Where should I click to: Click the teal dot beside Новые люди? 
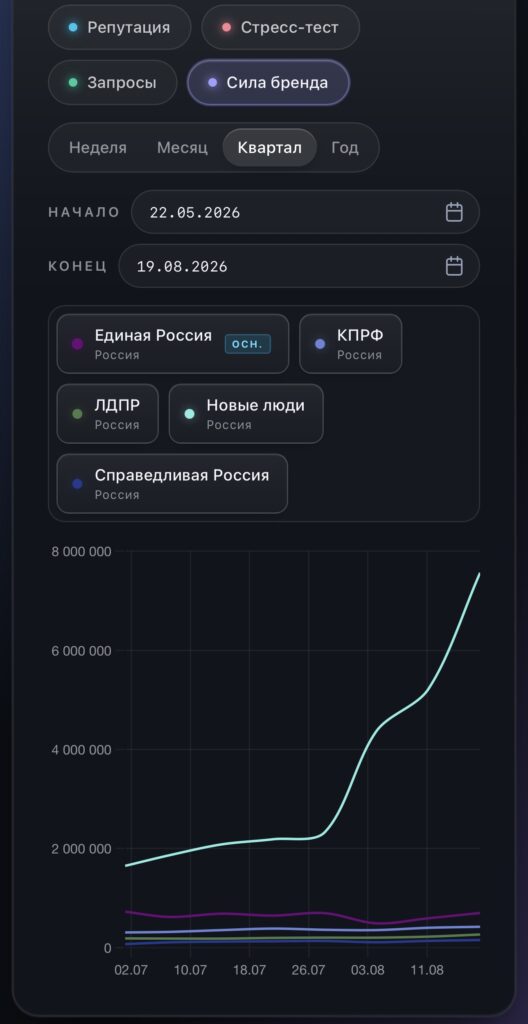(x=190, y=414)
